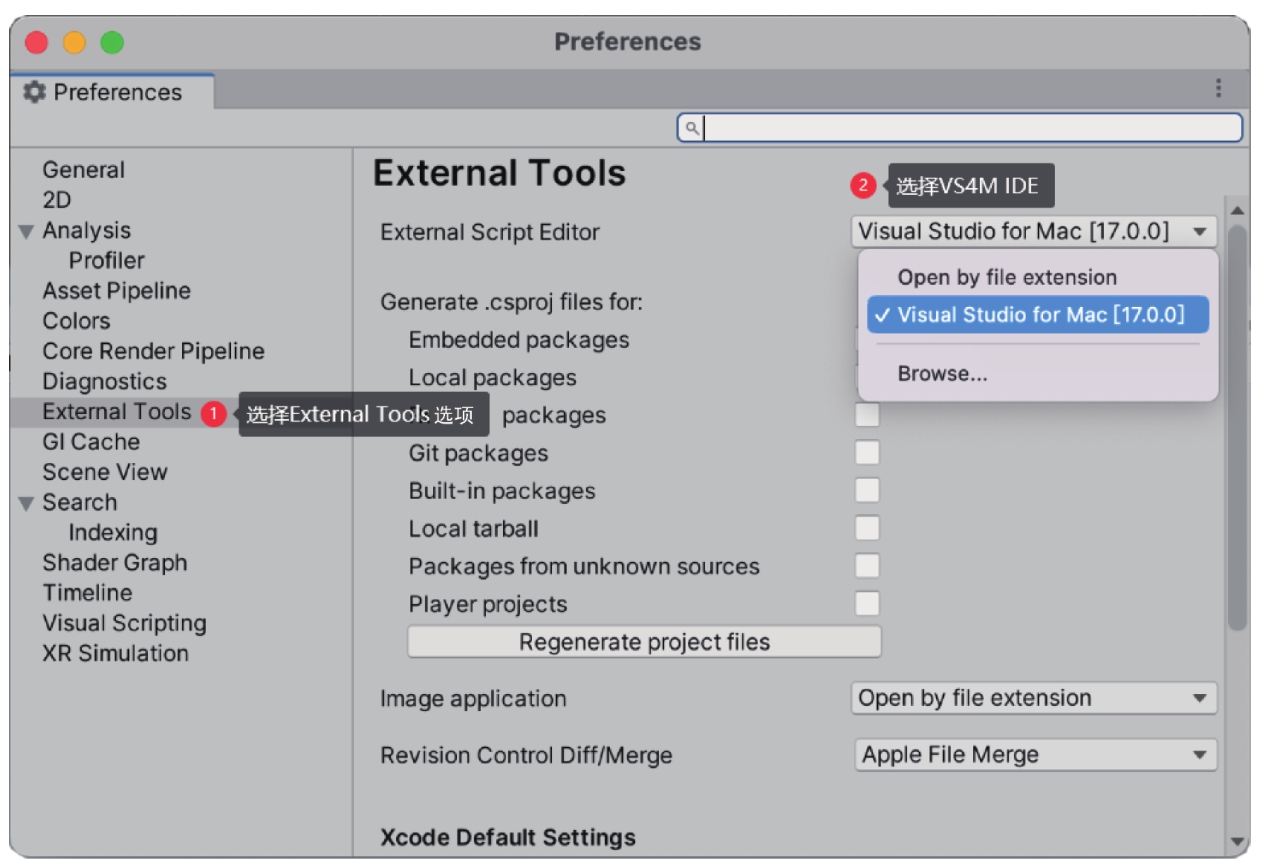The image size is (1271, 868).
Task: Collapse the Search tree section
Action: pos(26,504)
